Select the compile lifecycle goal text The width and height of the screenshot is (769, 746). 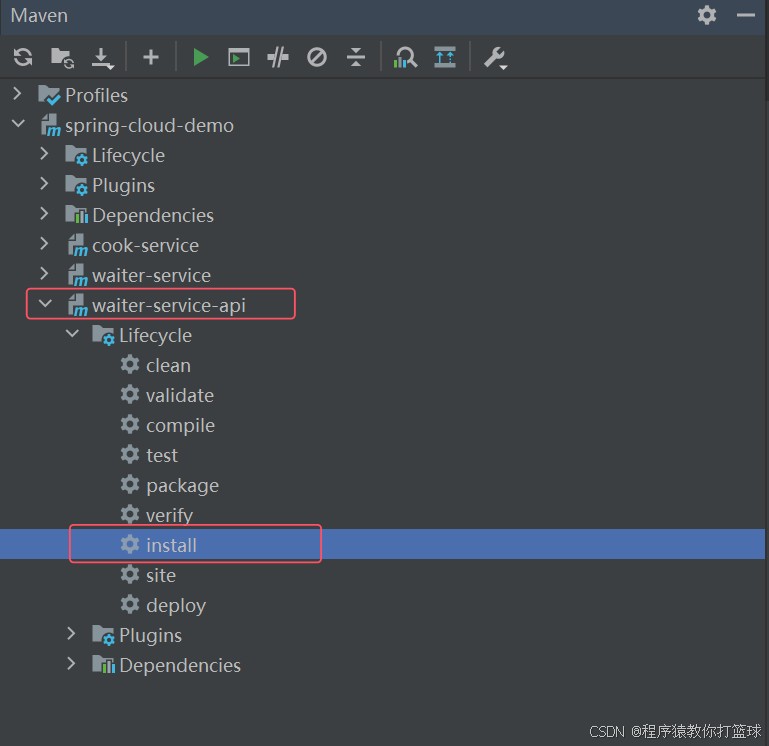(x=180, y=426)
